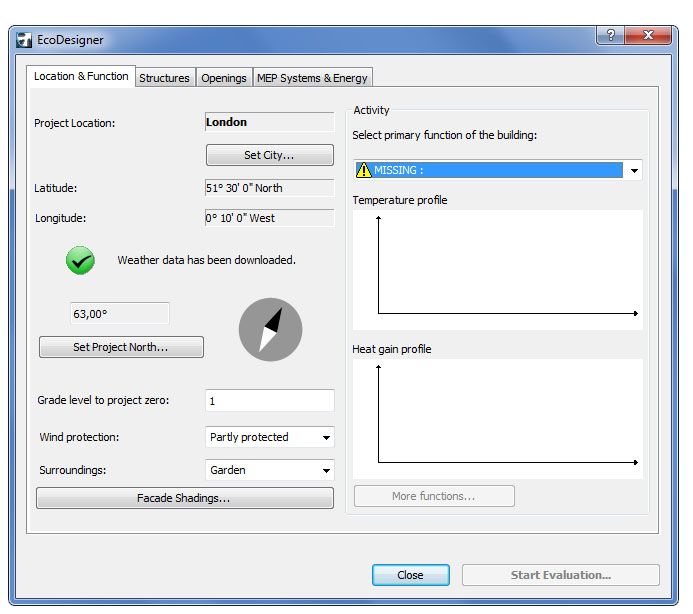Click the project north compass icon
Image resolution: width=693 pixels, height=614 pixels.
click(270, 329)
